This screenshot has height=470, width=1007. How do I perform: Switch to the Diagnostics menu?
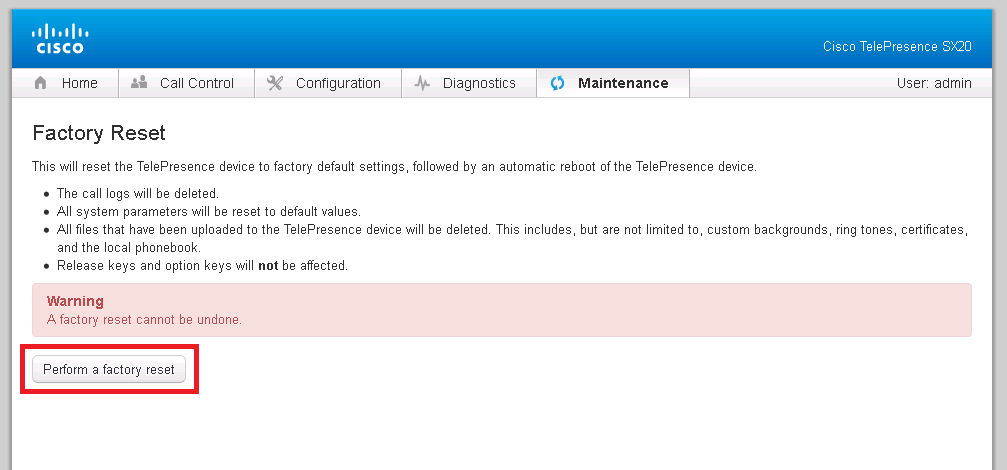(x=469, y=83)
